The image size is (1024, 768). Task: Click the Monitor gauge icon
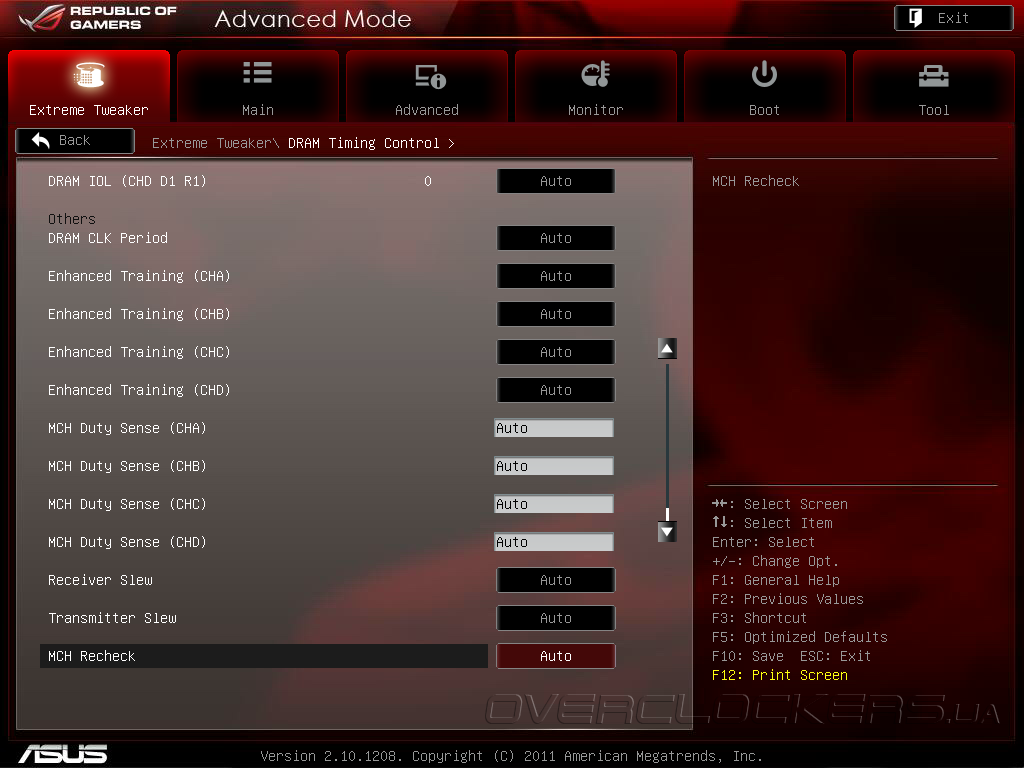[596, 74]
